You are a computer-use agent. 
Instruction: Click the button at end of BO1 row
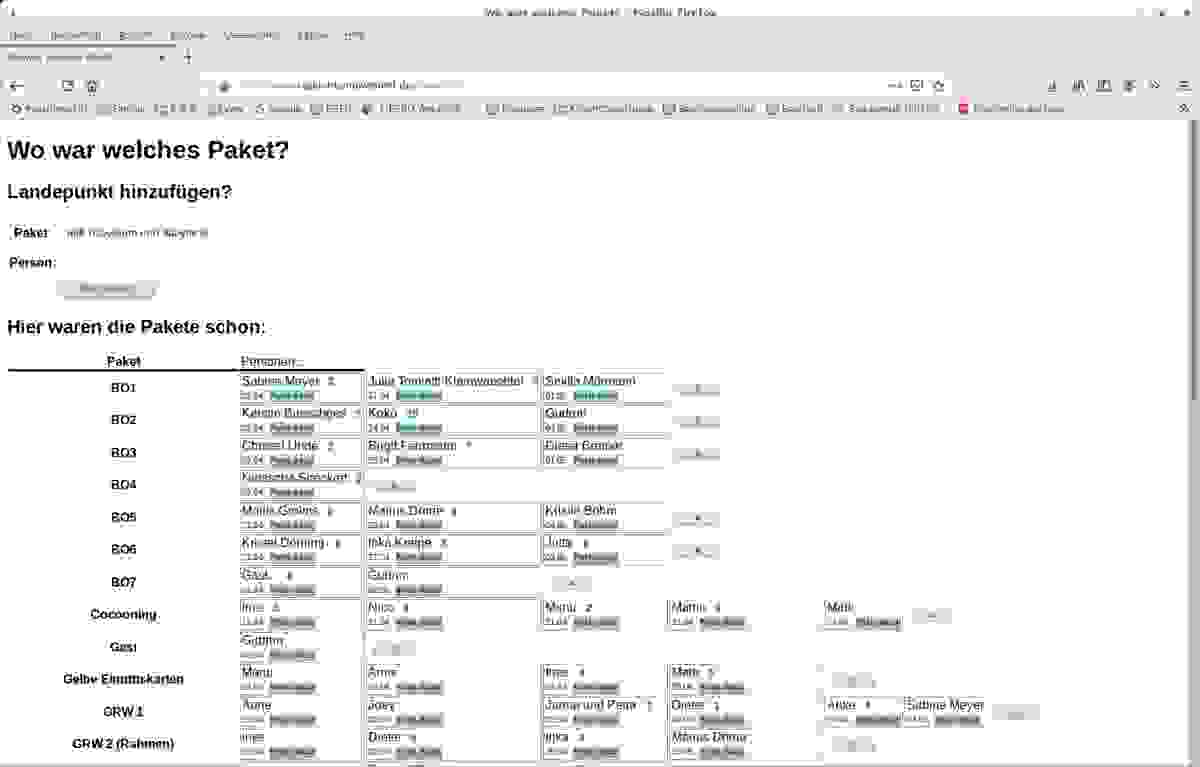click(696, 389)
